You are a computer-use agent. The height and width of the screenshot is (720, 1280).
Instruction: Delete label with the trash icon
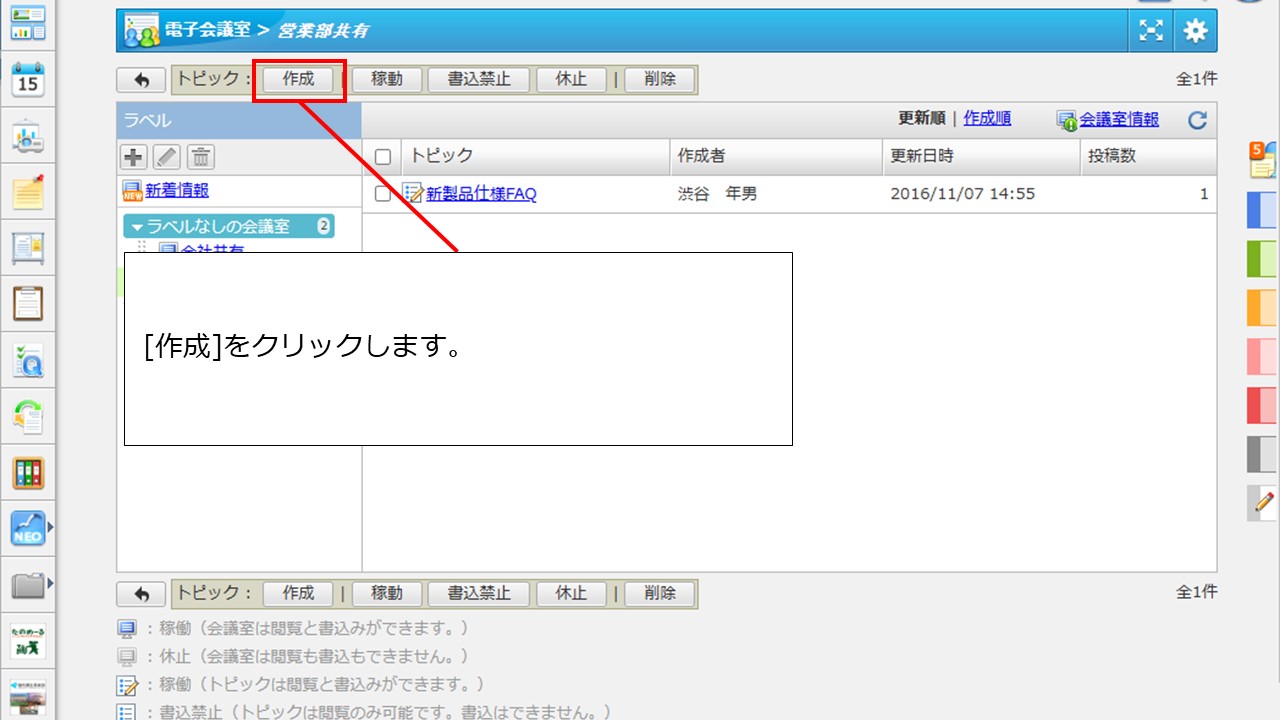201,157
